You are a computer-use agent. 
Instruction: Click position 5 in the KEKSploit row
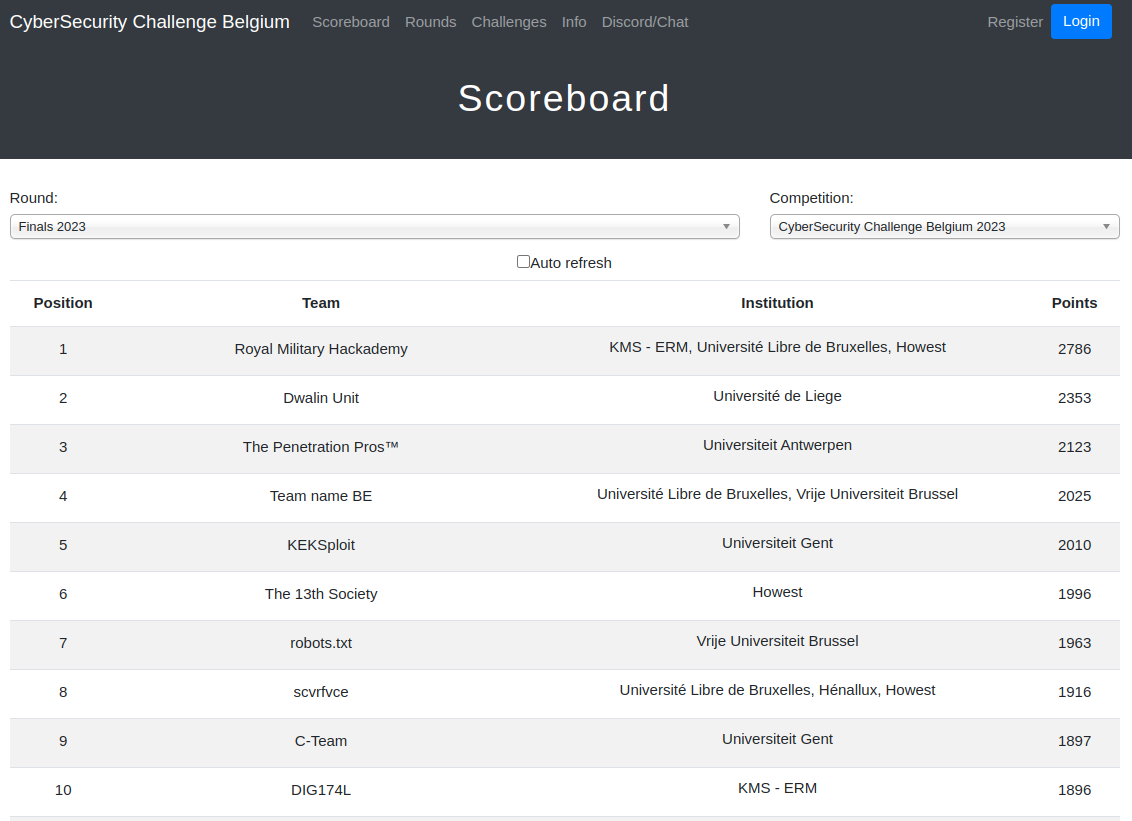pyautogui.click(x=63, y=545)
